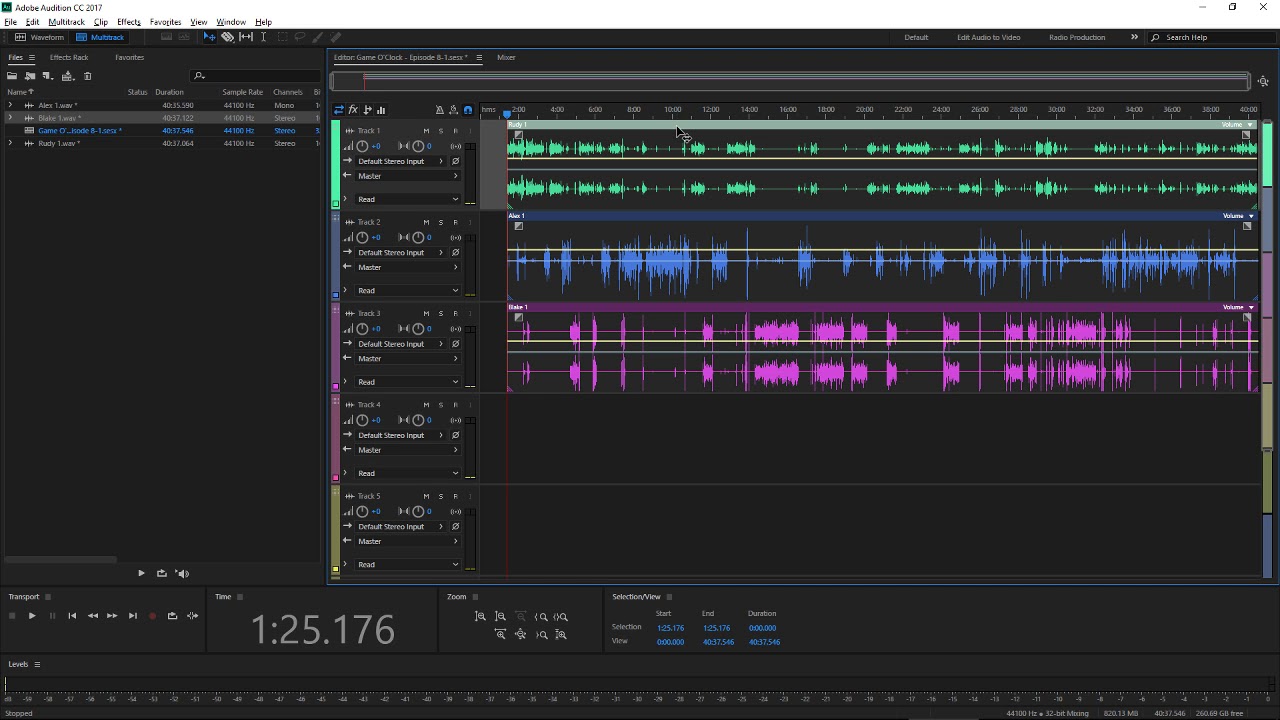Viewport: 1280px width, 720px height.
Task: Click Track 1 stereo pan knob
Action: coord(417,146)
